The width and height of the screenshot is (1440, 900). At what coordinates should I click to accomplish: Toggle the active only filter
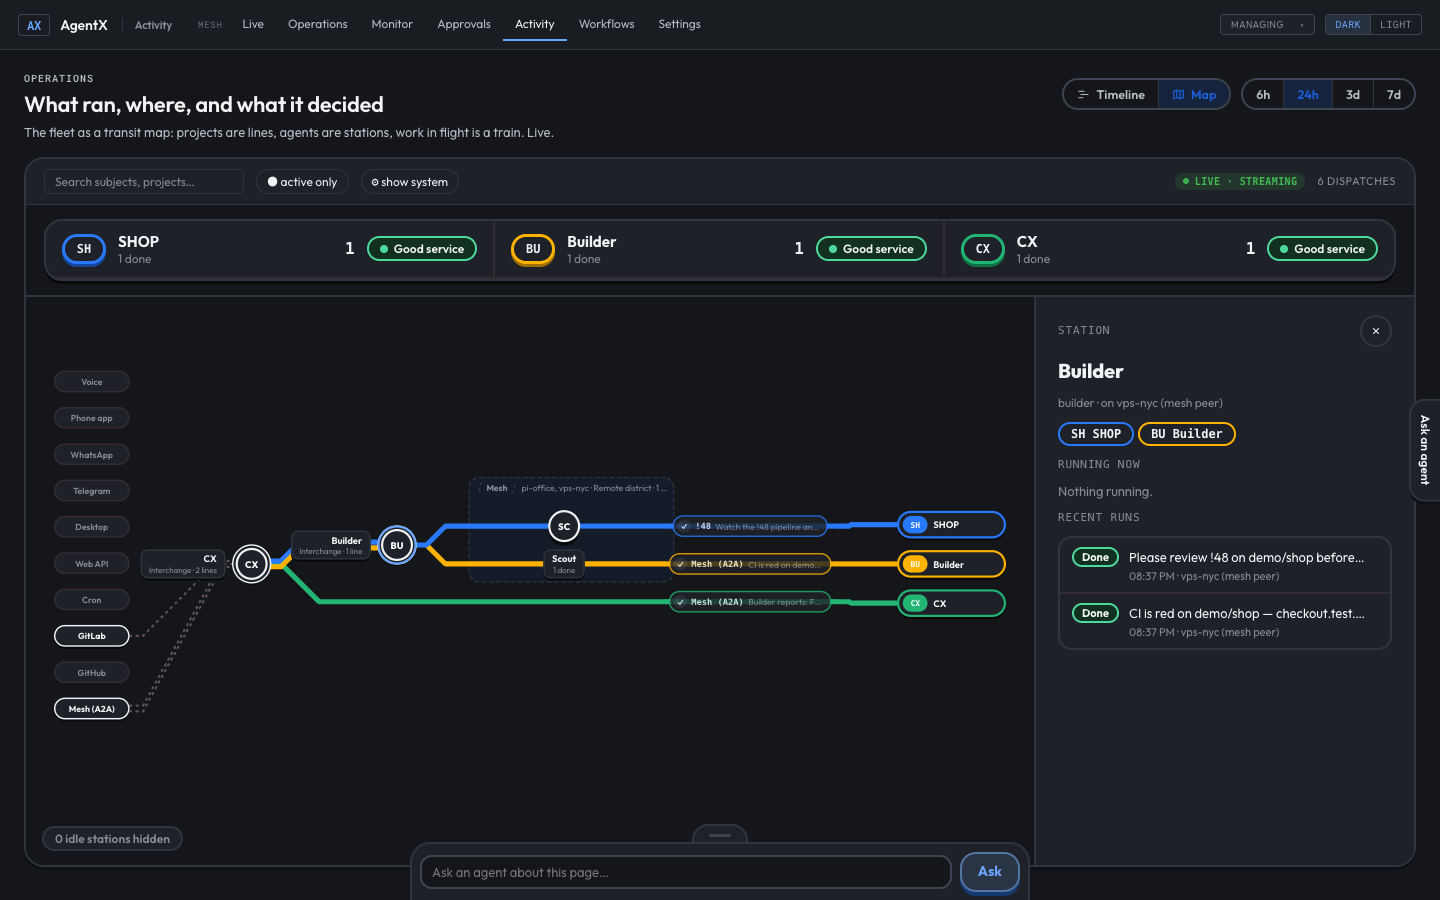(x=302, y=182)
